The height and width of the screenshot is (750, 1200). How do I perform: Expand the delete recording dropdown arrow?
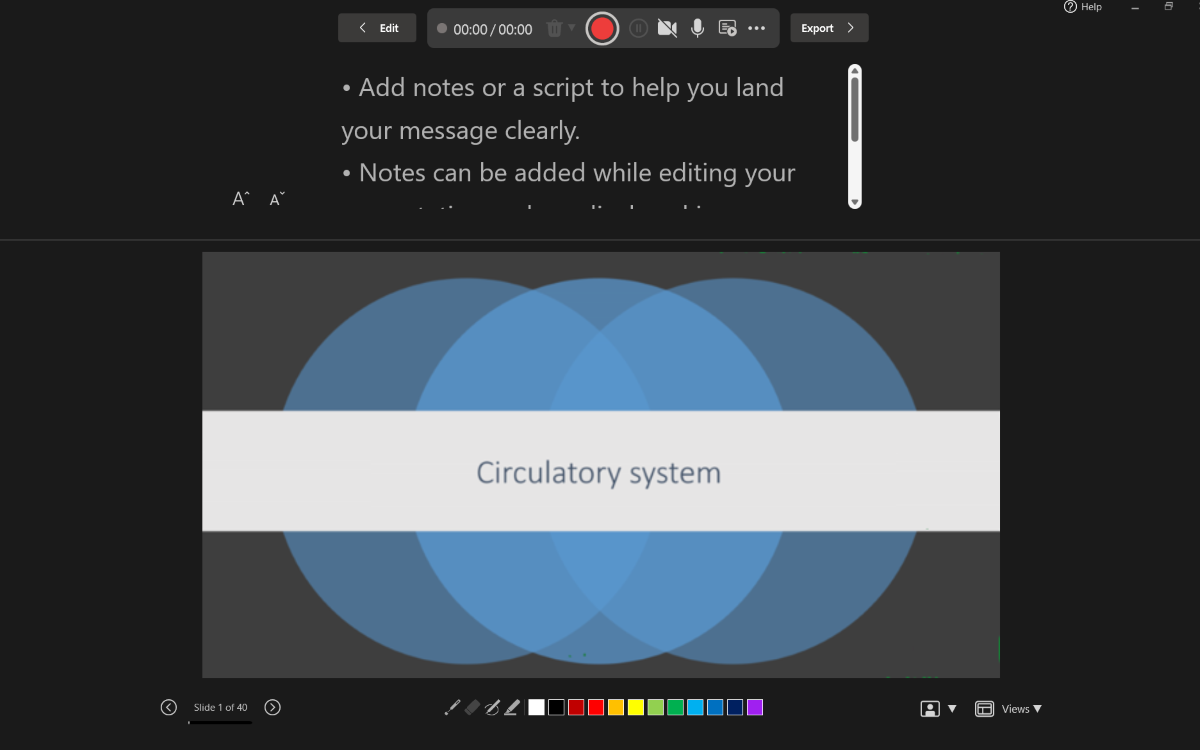(x=572, y=27)
